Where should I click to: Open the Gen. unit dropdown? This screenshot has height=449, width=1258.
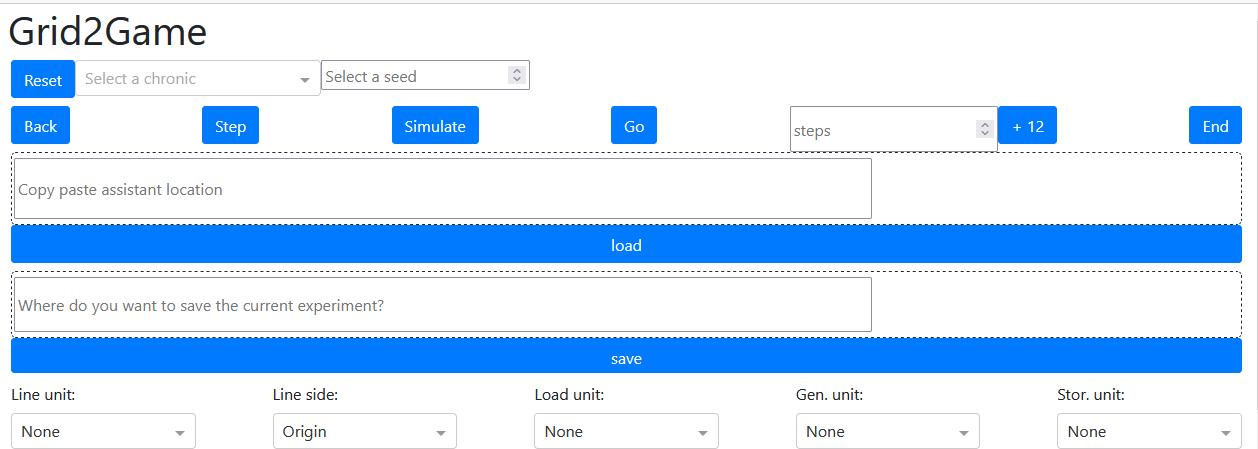pyautogui.click(x=888, y=431)
